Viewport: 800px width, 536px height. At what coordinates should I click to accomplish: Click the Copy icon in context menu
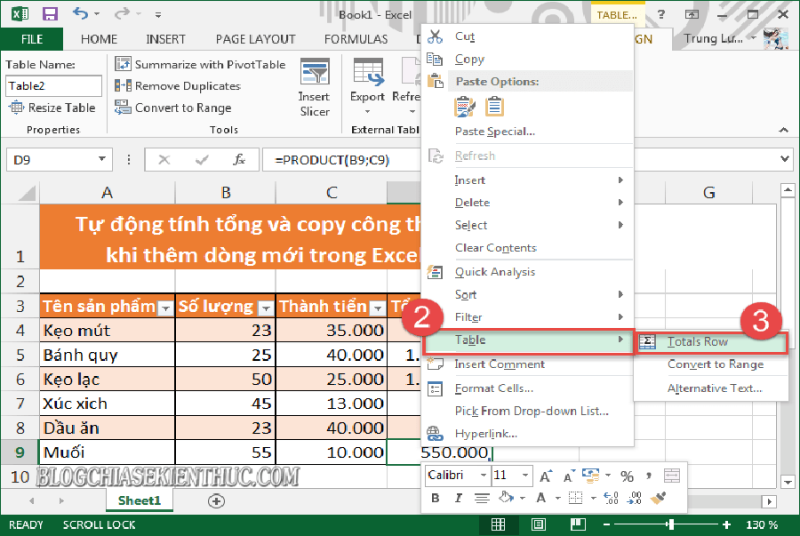pos(435,59)
